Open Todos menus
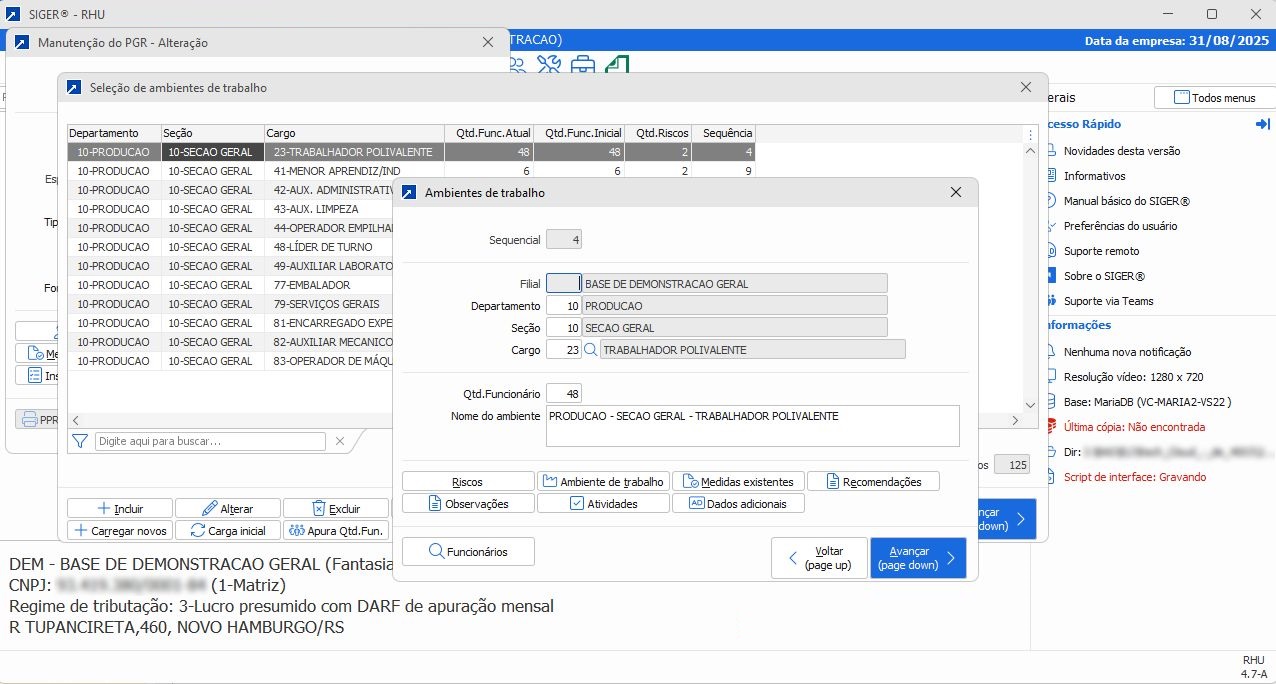1276x684 pixels. [1214, 98]
